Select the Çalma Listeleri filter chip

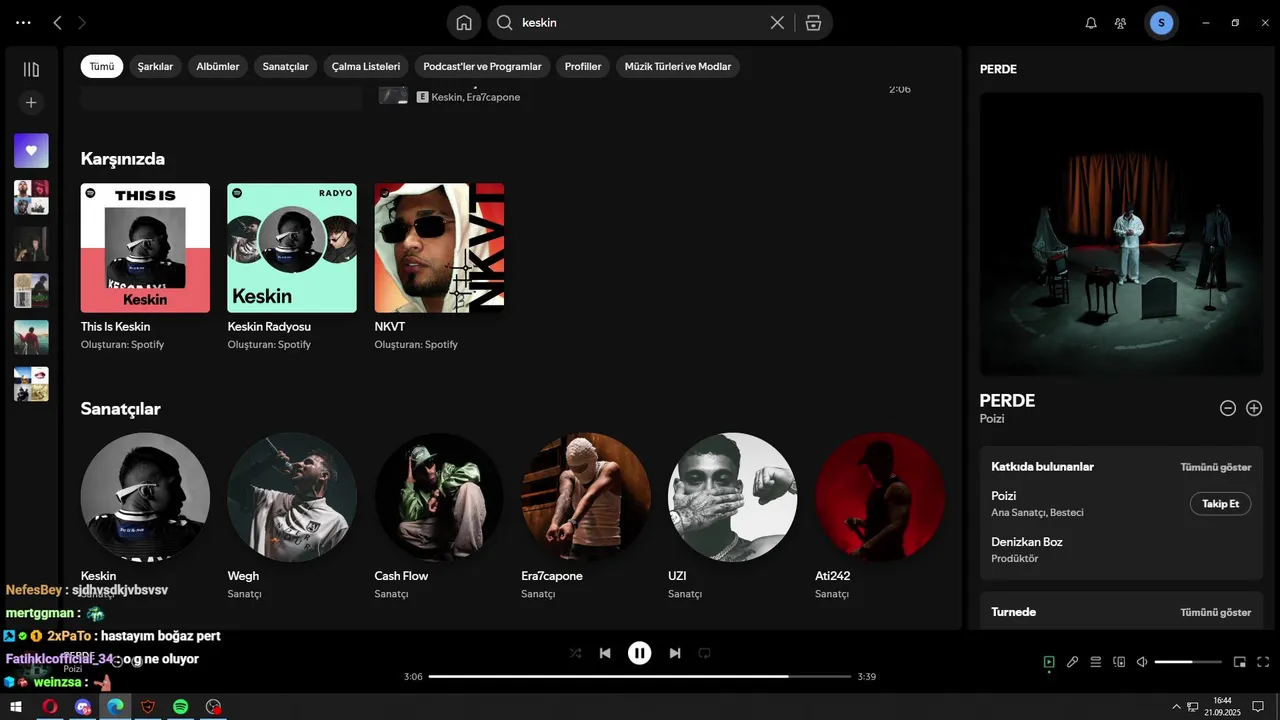[x=366, y=66]
